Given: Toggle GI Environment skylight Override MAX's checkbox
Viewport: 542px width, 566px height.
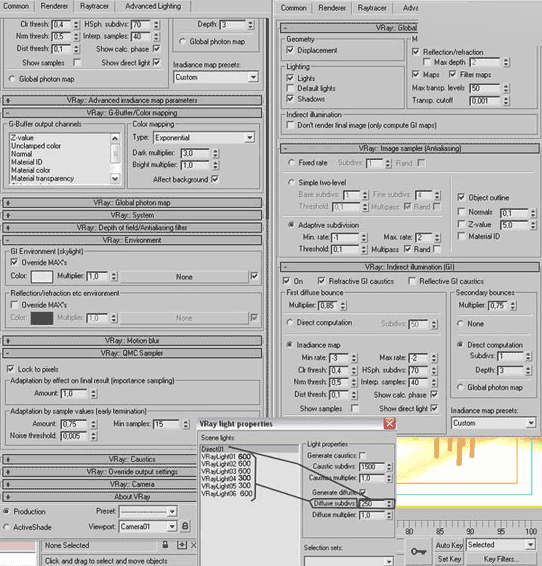Looking at the screenshot, I should [14, 262].
